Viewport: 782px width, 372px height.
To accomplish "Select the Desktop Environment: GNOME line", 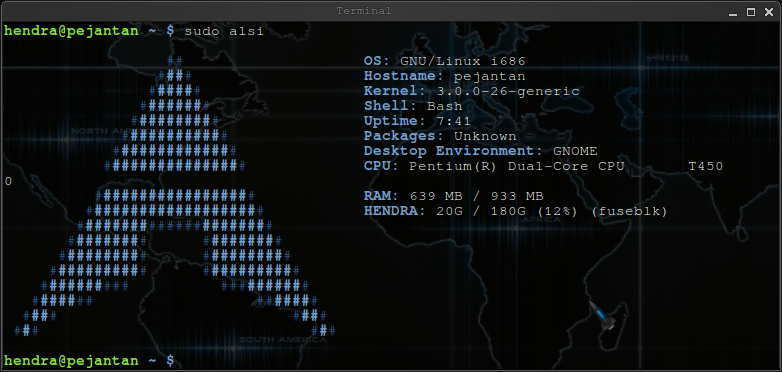I will tap(481, 151).
